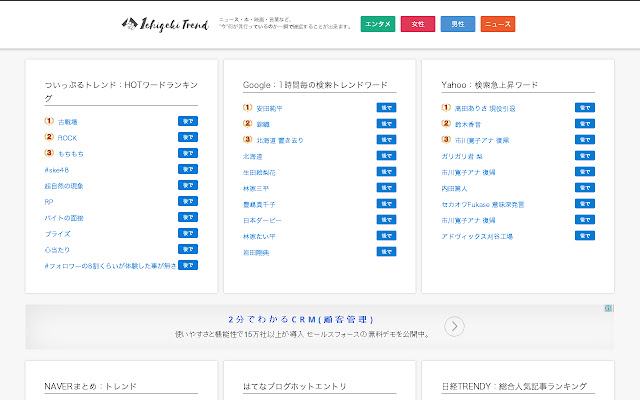Click 後で button beside ROCK
This screenshot has width=640, height=400.
[188, 137]
